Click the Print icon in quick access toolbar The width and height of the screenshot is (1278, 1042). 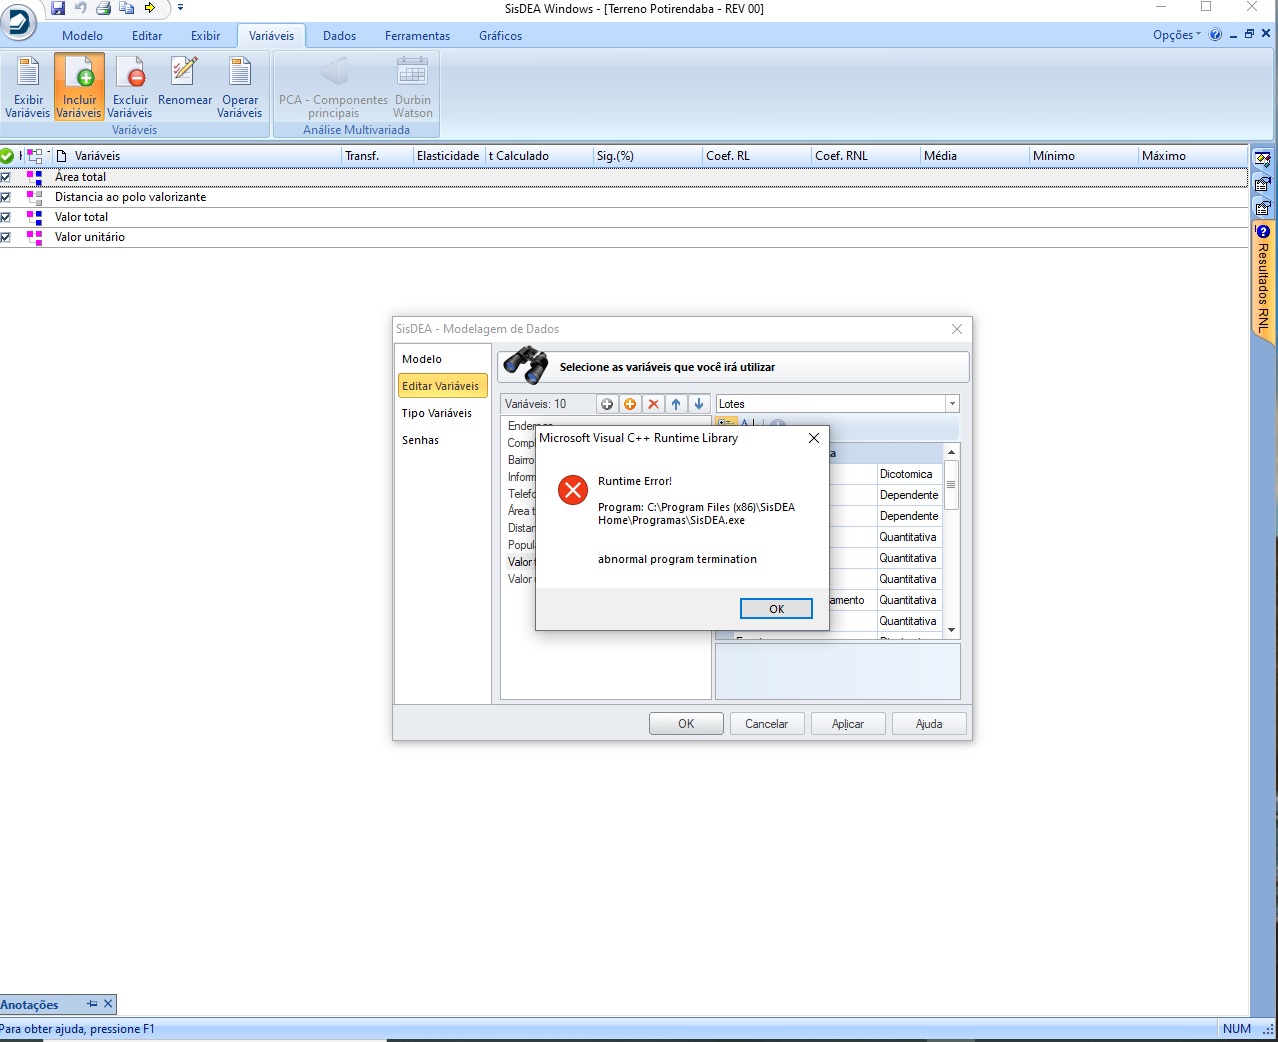click(x=103, y=8)
